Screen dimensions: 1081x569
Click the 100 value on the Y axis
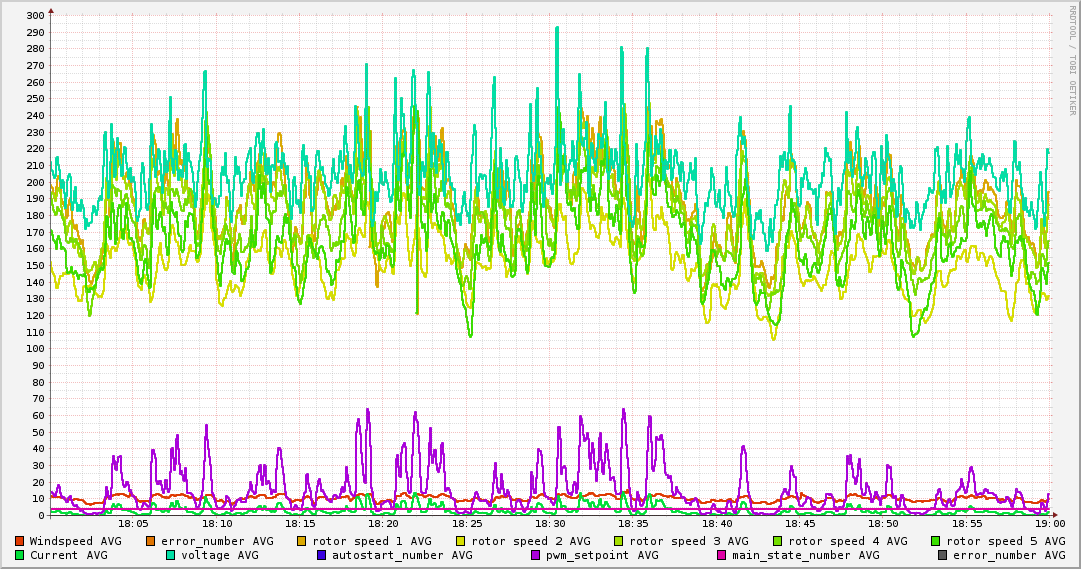point(33,349)
